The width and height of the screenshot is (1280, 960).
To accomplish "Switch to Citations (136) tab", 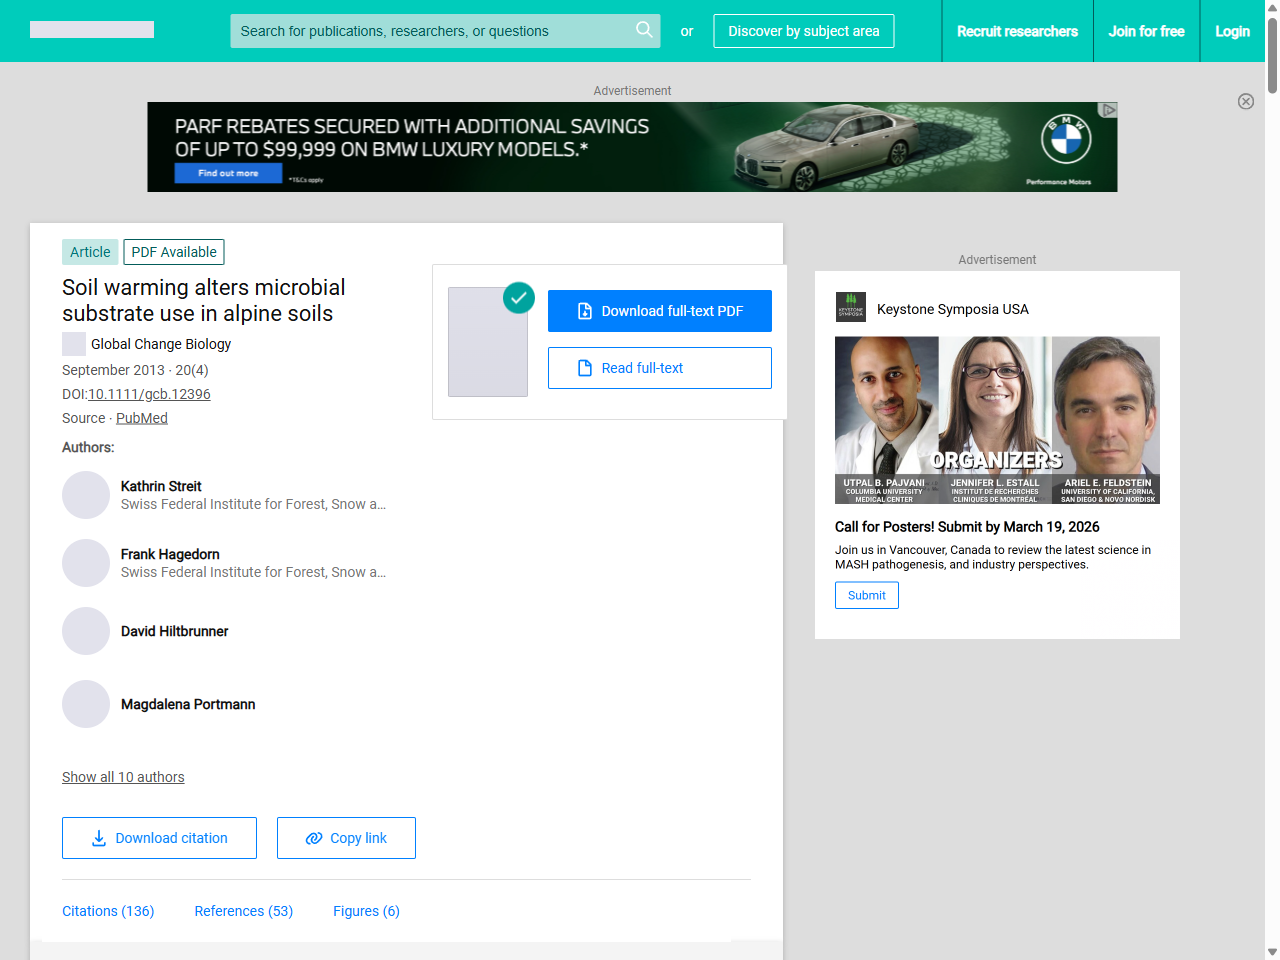I will 108,911.
